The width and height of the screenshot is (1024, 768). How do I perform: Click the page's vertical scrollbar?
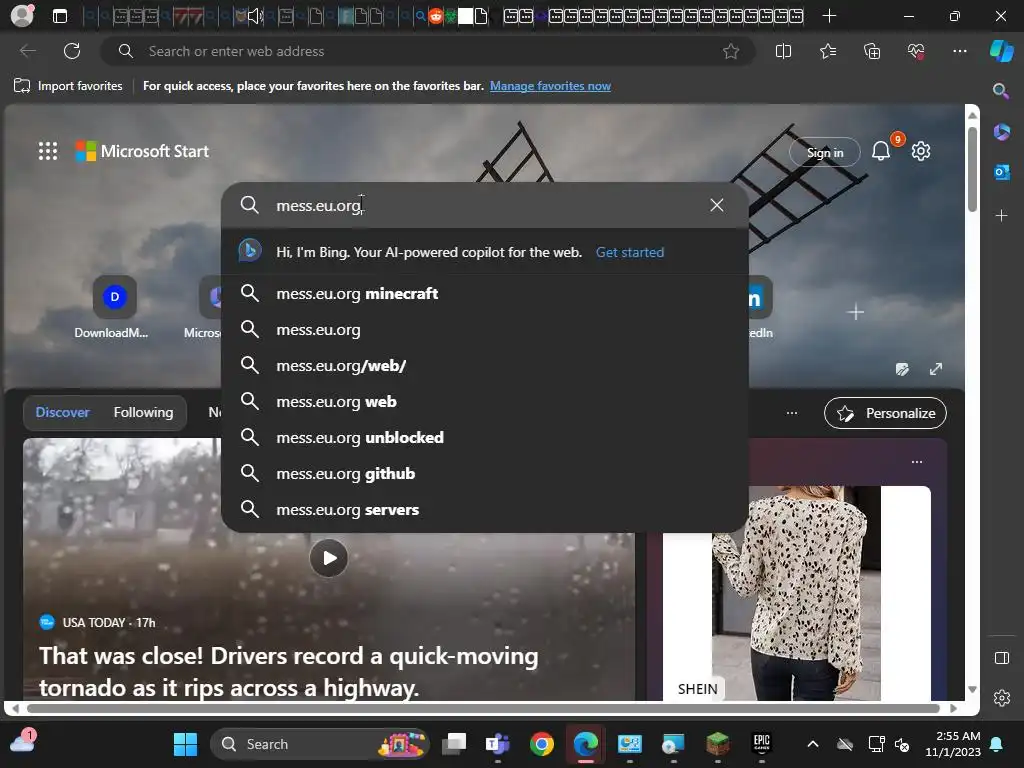[x=972, y=168]
